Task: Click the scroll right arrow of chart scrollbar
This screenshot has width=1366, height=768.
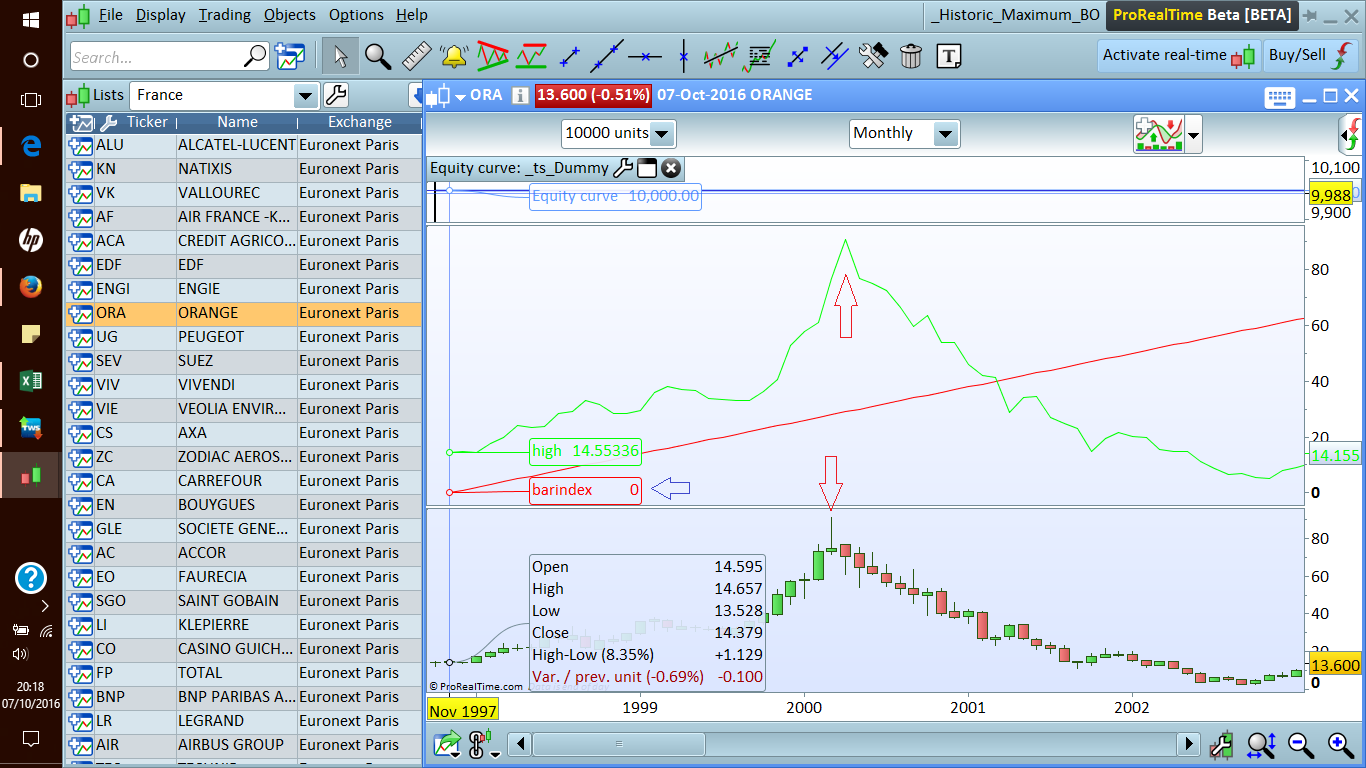Action: coord(1188,744)
